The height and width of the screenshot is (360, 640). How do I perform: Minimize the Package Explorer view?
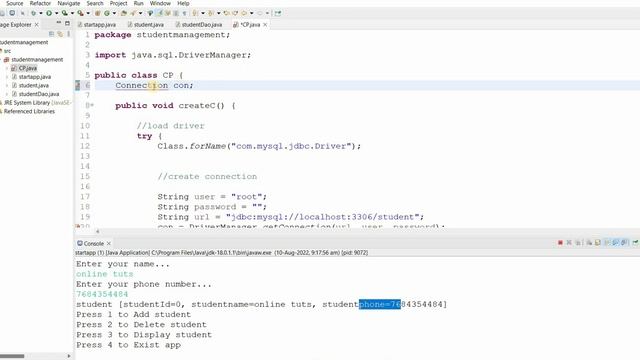tap(58, 23)
